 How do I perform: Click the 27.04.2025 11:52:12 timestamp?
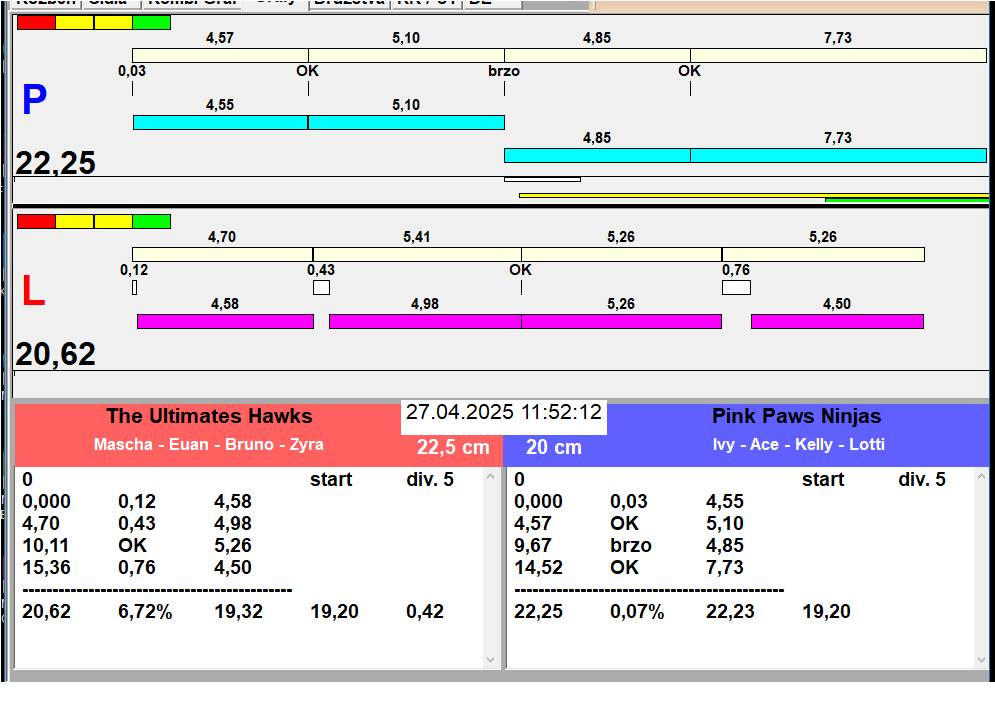[504, 413]
